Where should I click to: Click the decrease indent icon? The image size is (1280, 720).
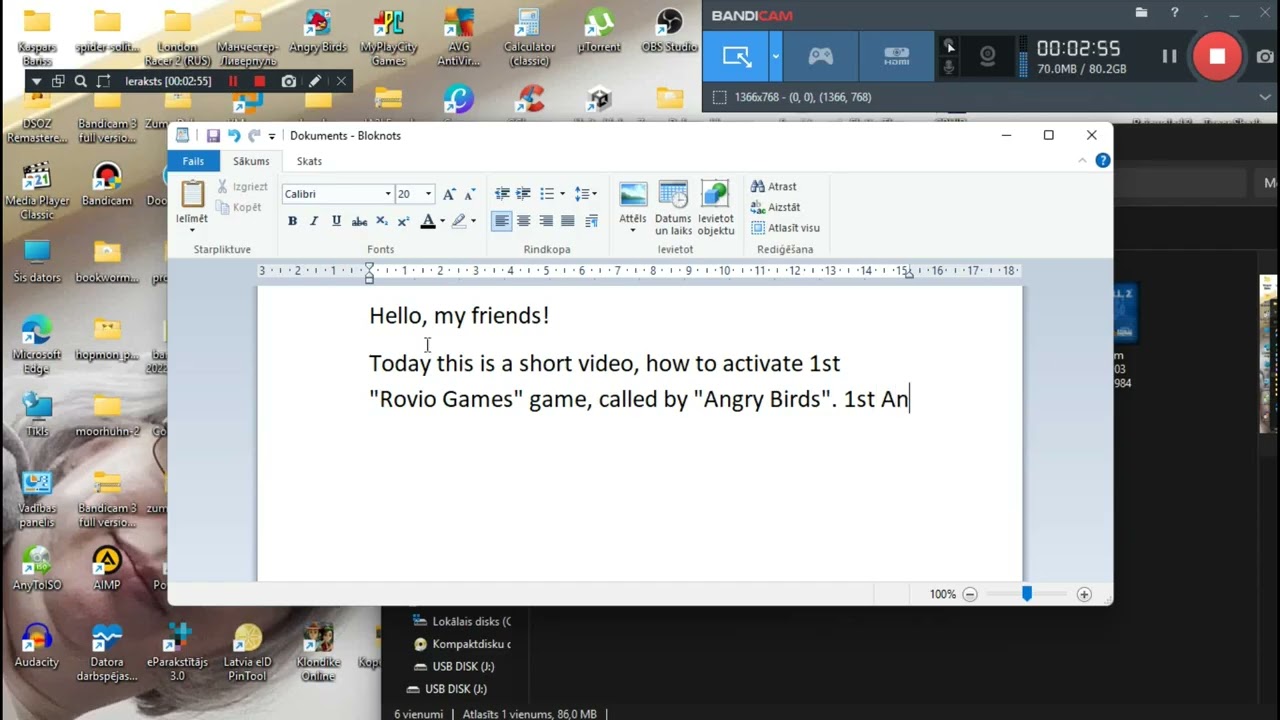coord(502,194)
